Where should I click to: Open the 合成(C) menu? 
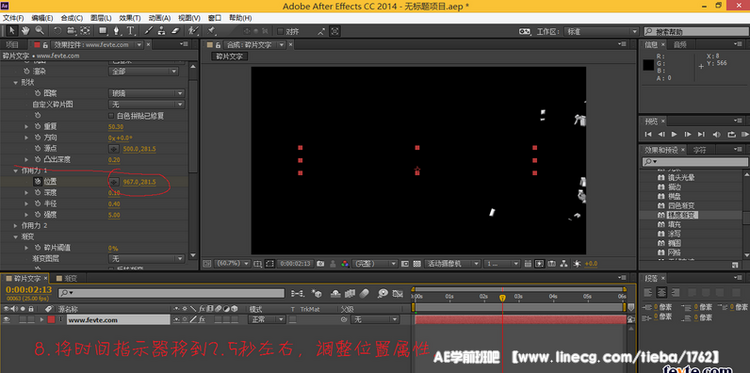point(71,18)
